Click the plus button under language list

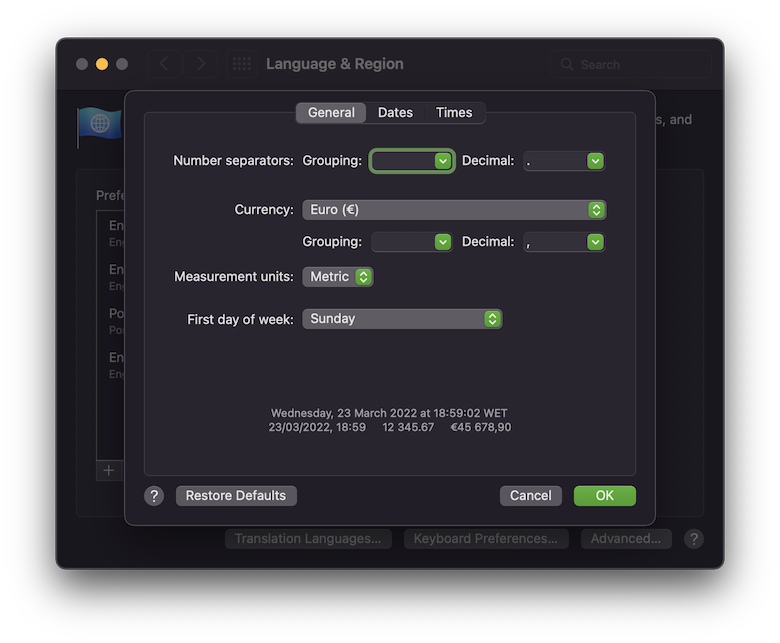[109, 470]
